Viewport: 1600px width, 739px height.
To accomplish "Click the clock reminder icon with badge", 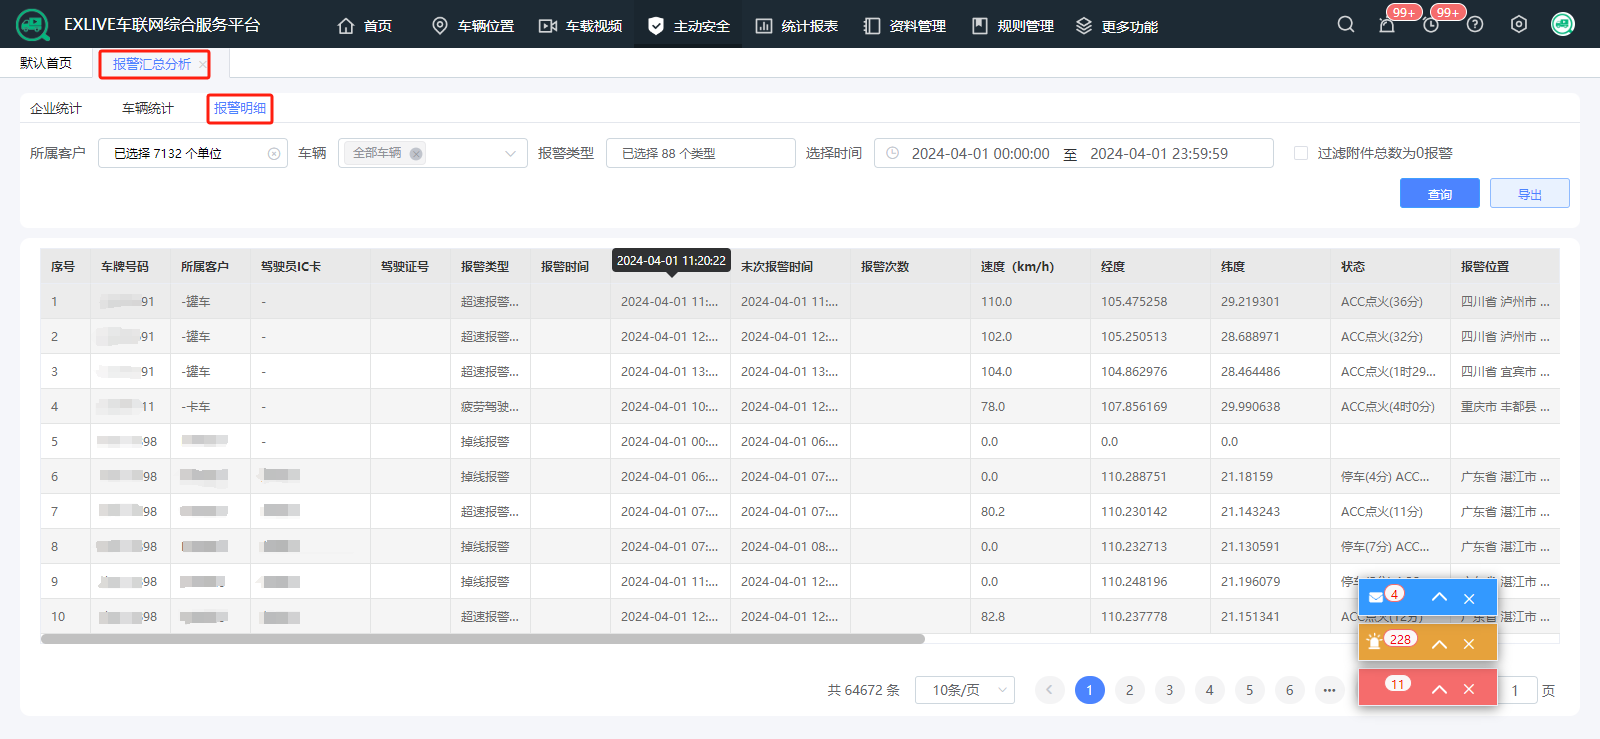I will [x=1431, y=25].
